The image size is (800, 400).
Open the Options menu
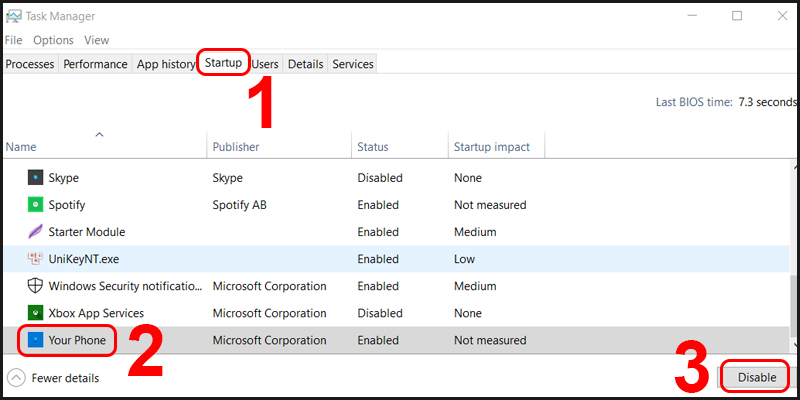[x=53, y=40]
